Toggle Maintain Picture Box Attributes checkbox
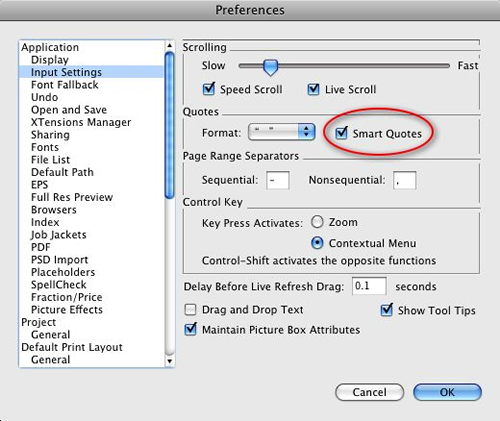Screen dimensions: 500x421 190,330
